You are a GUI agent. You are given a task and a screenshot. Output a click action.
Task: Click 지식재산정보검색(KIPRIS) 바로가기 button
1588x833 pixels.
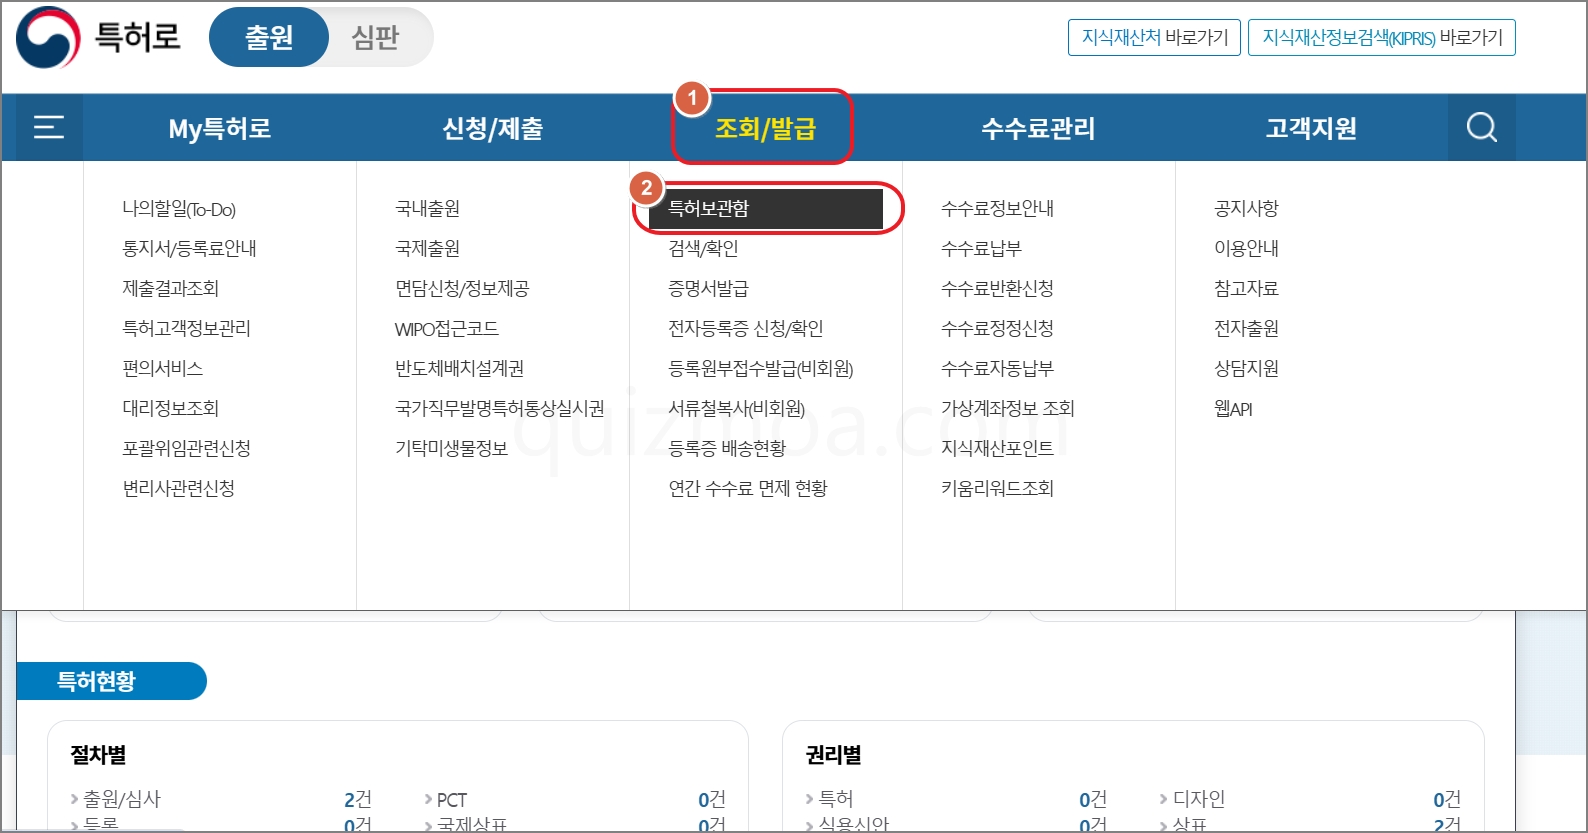click(1382, 37)
